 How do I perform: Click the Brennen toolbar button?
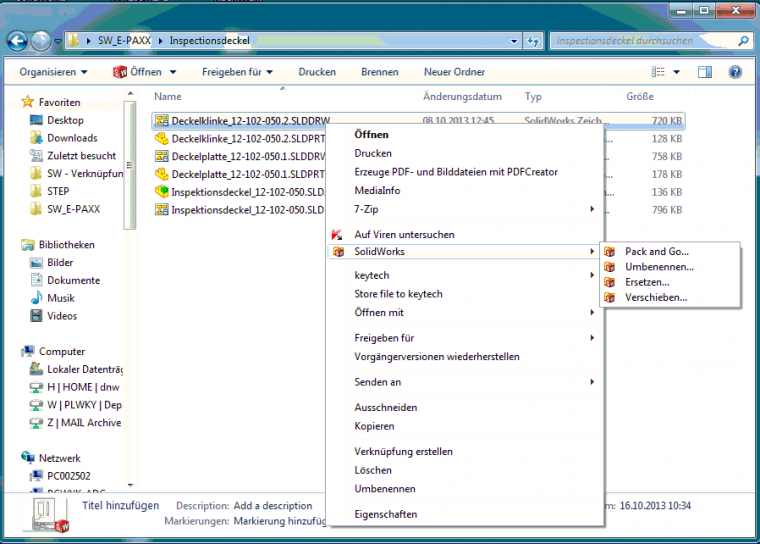tap(380, 72)
